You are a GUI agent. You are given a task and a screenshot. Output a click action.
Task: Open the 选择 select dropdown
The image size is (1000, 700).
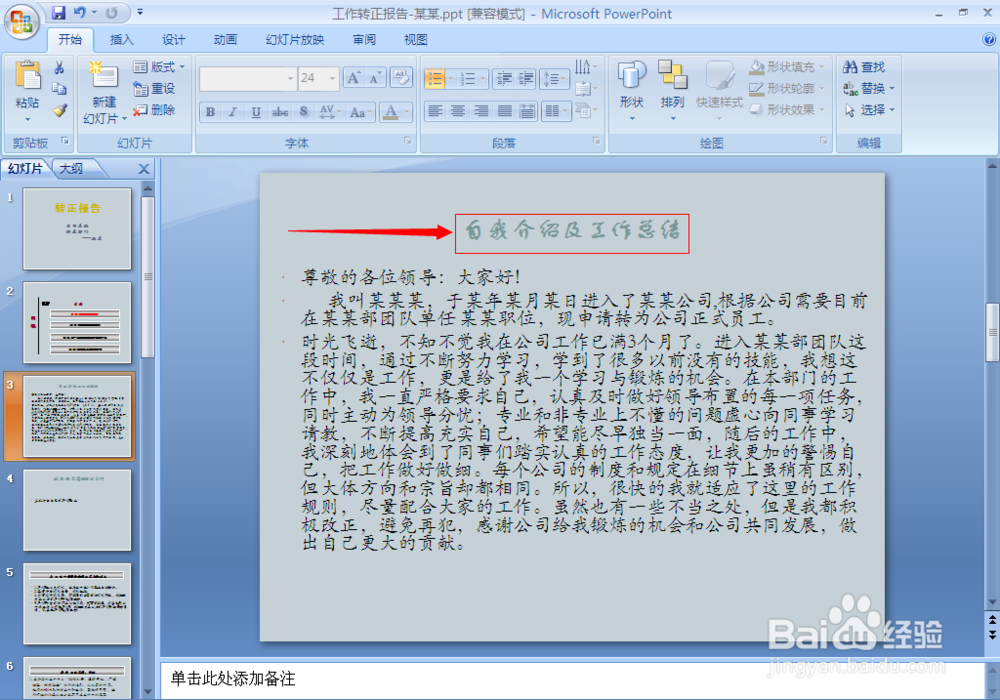pyautogui.click(x=869, y=110)
